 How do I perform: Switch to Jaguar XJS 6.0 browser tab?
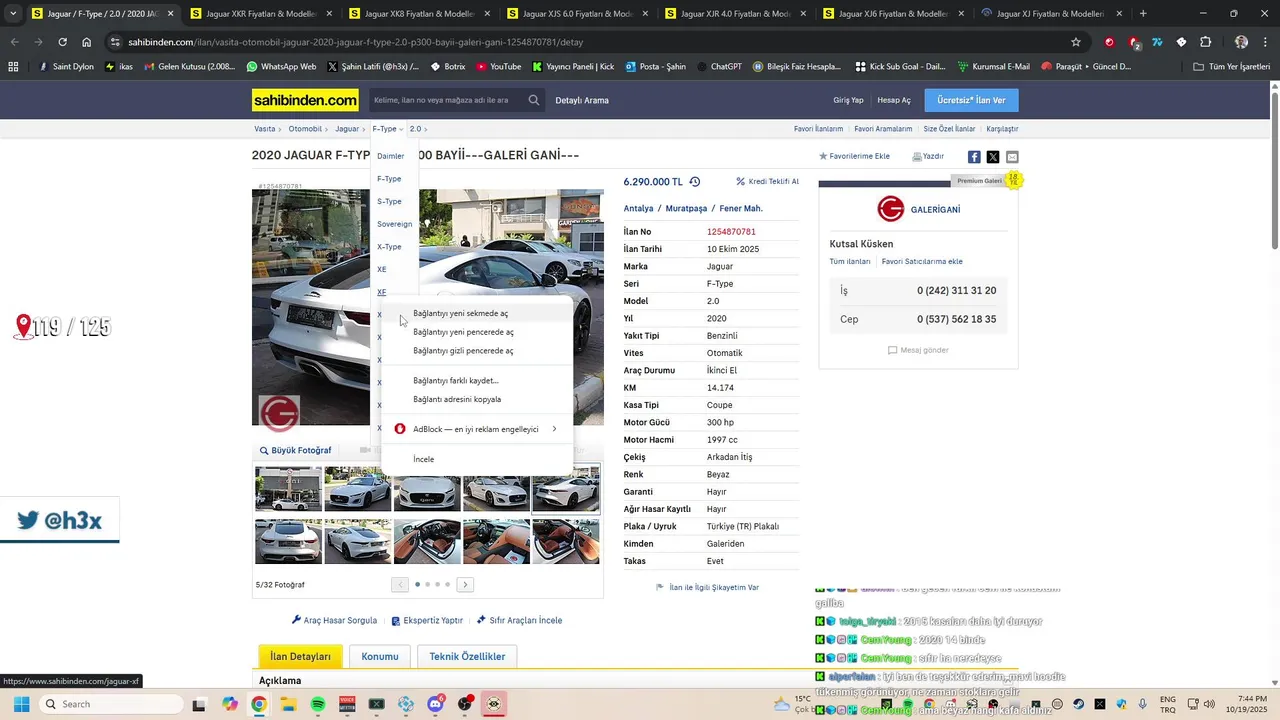pos(575,14)
